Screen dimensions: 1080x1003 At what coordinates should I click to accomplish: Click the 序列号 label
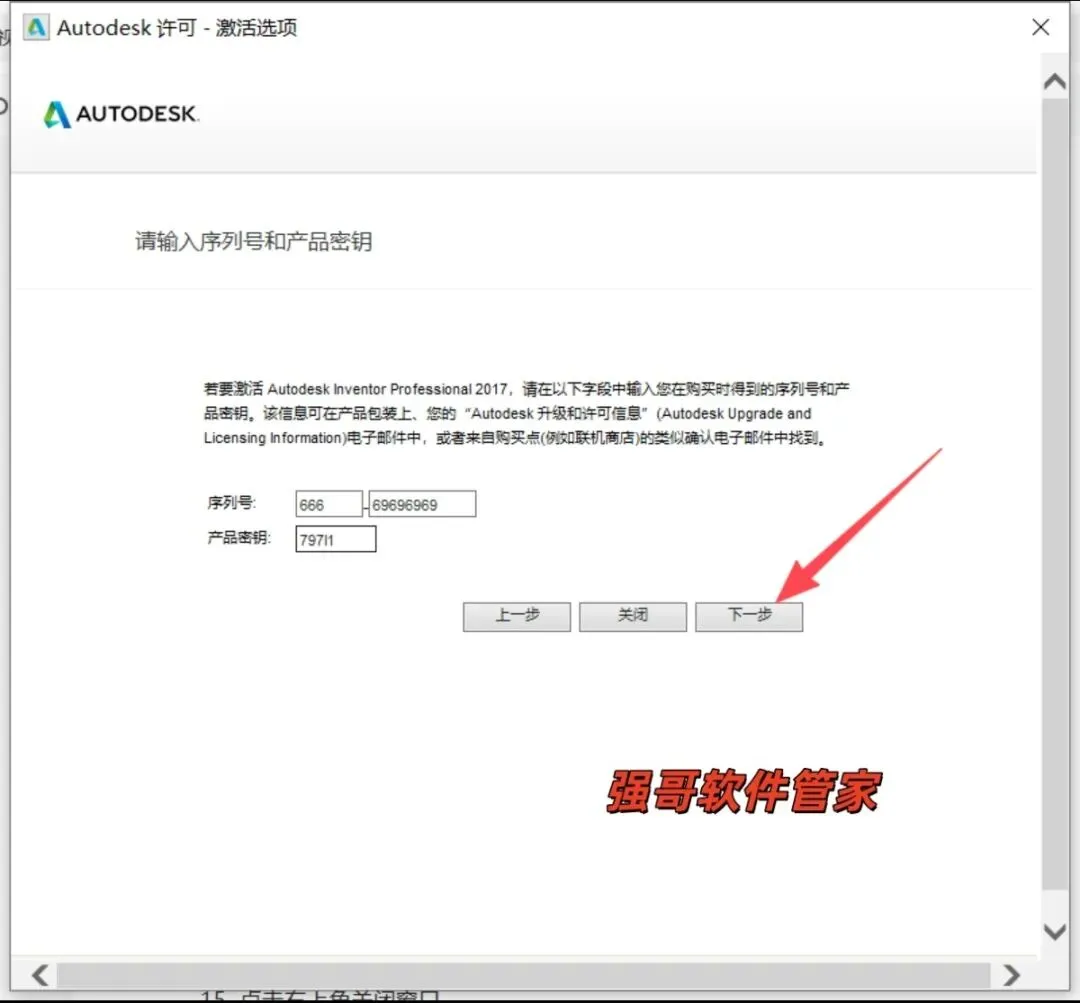(231, 503)
